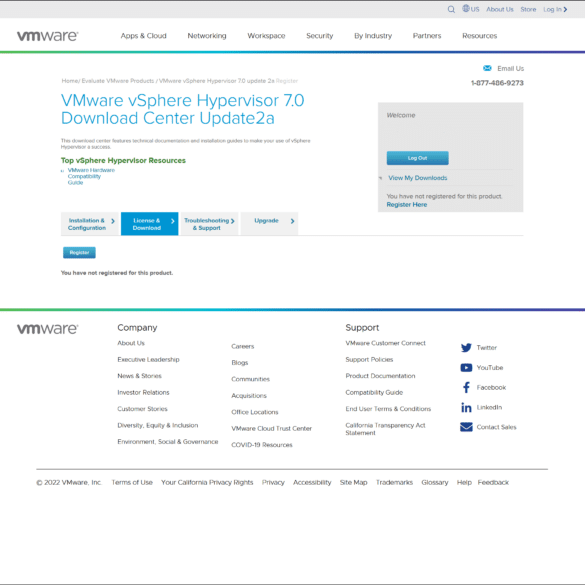Screen dimensions: 585x585
Task: Click chevron on Installation & Configuration tab
Action: coord(113,221)
